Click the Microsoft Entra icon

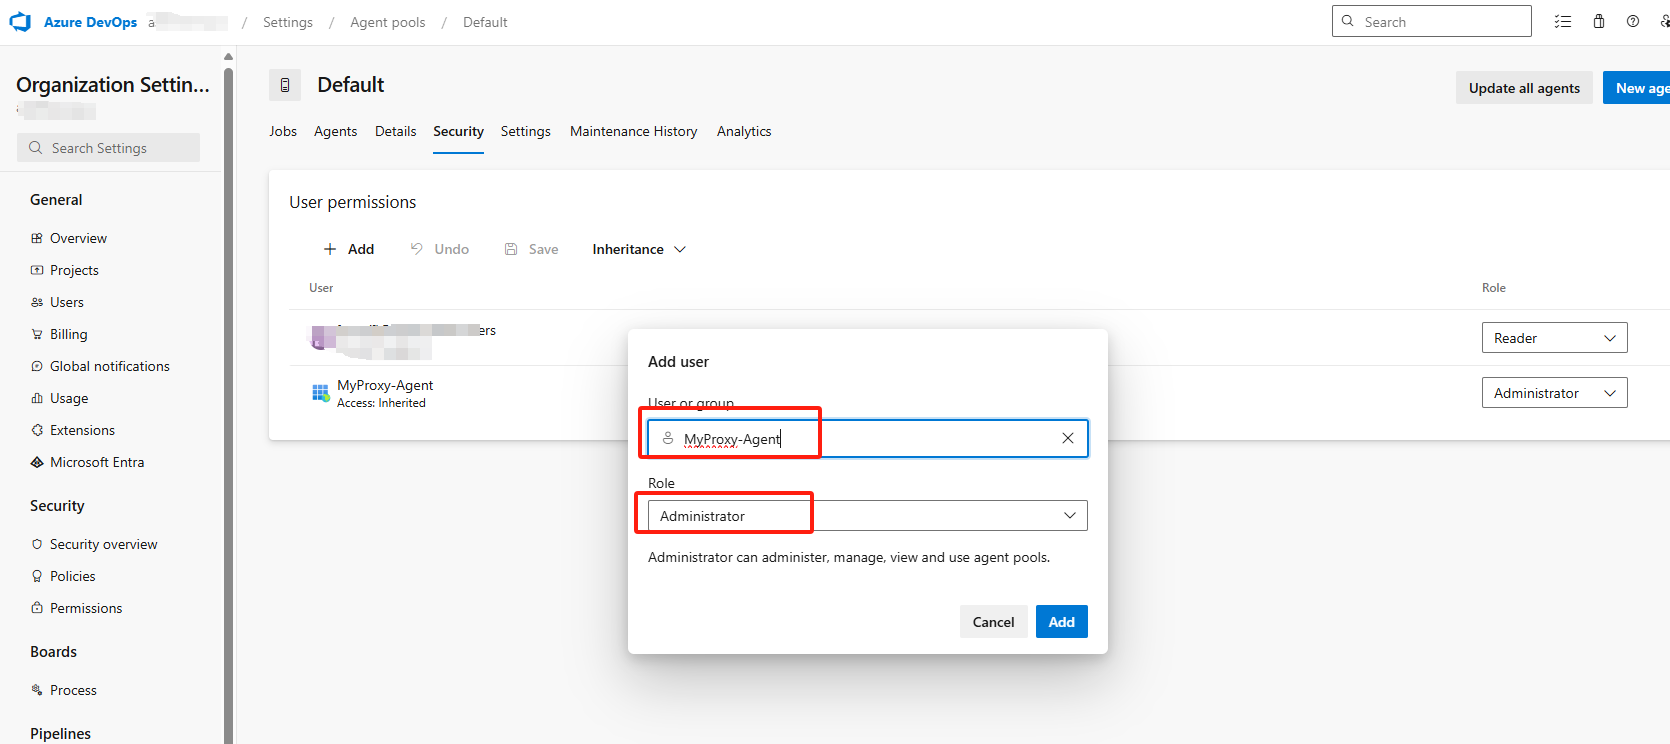(x=37, y=462)
